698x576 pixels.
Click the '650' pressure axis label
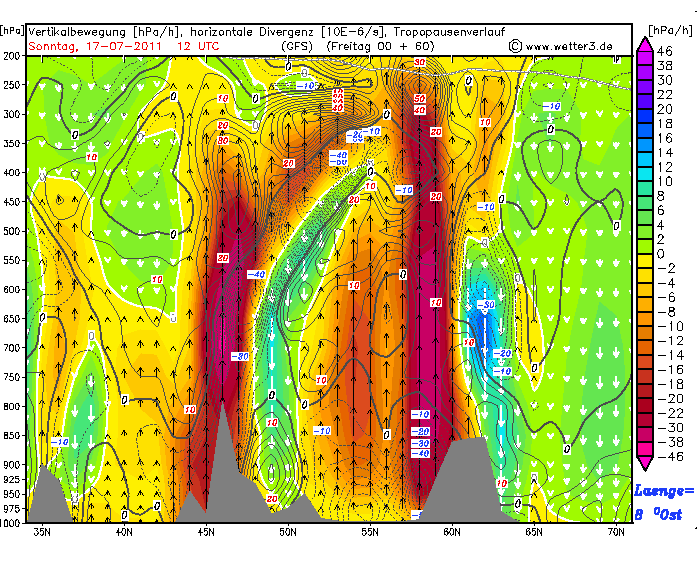pos(12,319)
